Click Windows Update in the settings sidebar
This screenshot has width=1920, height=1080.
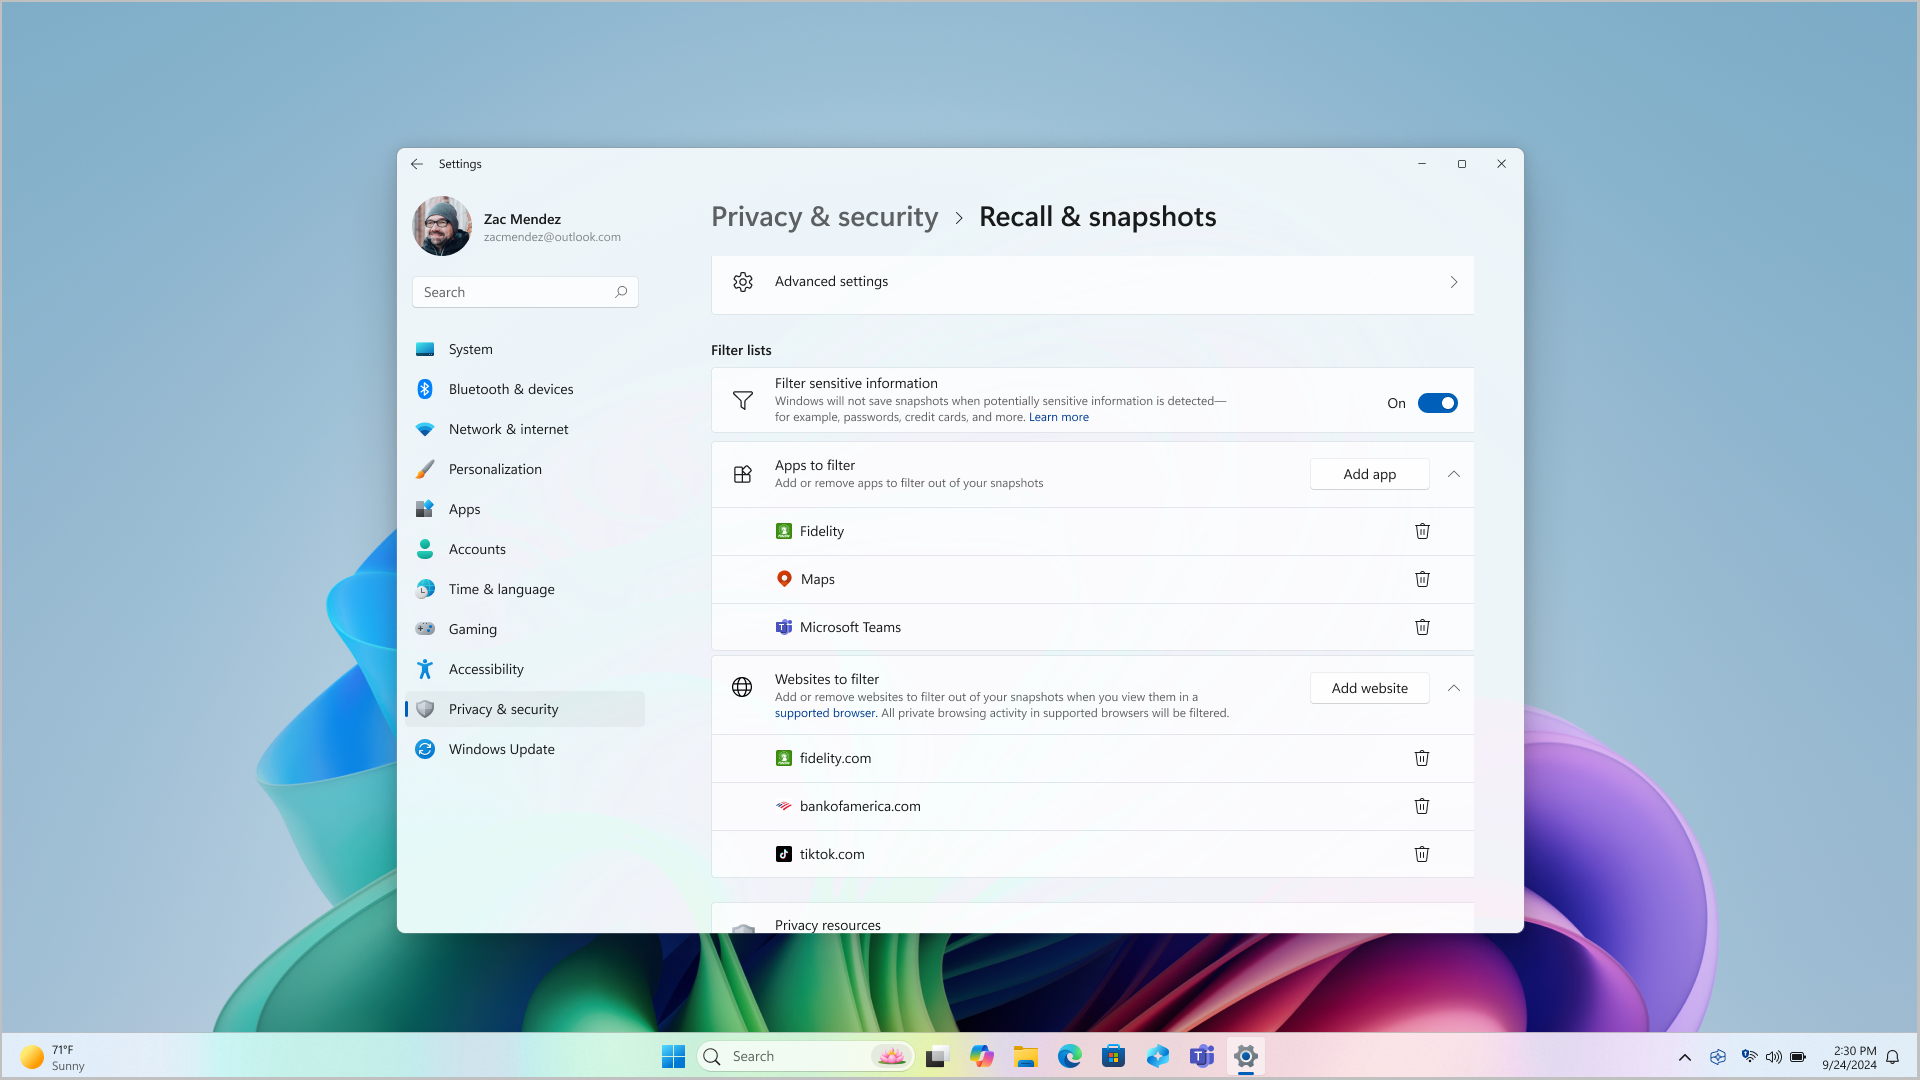(501, 748)
